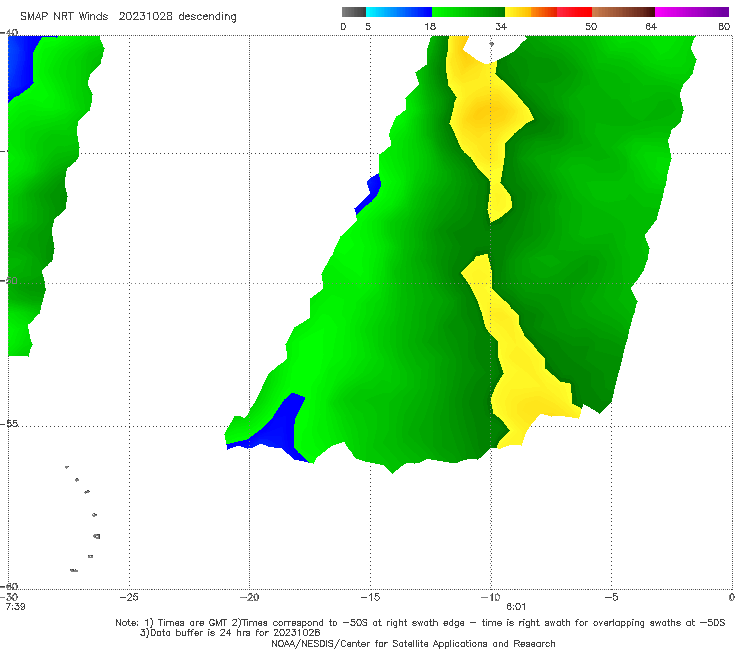
Task: Click the brown segment of the colorbar
Action: tap(623, 12)
